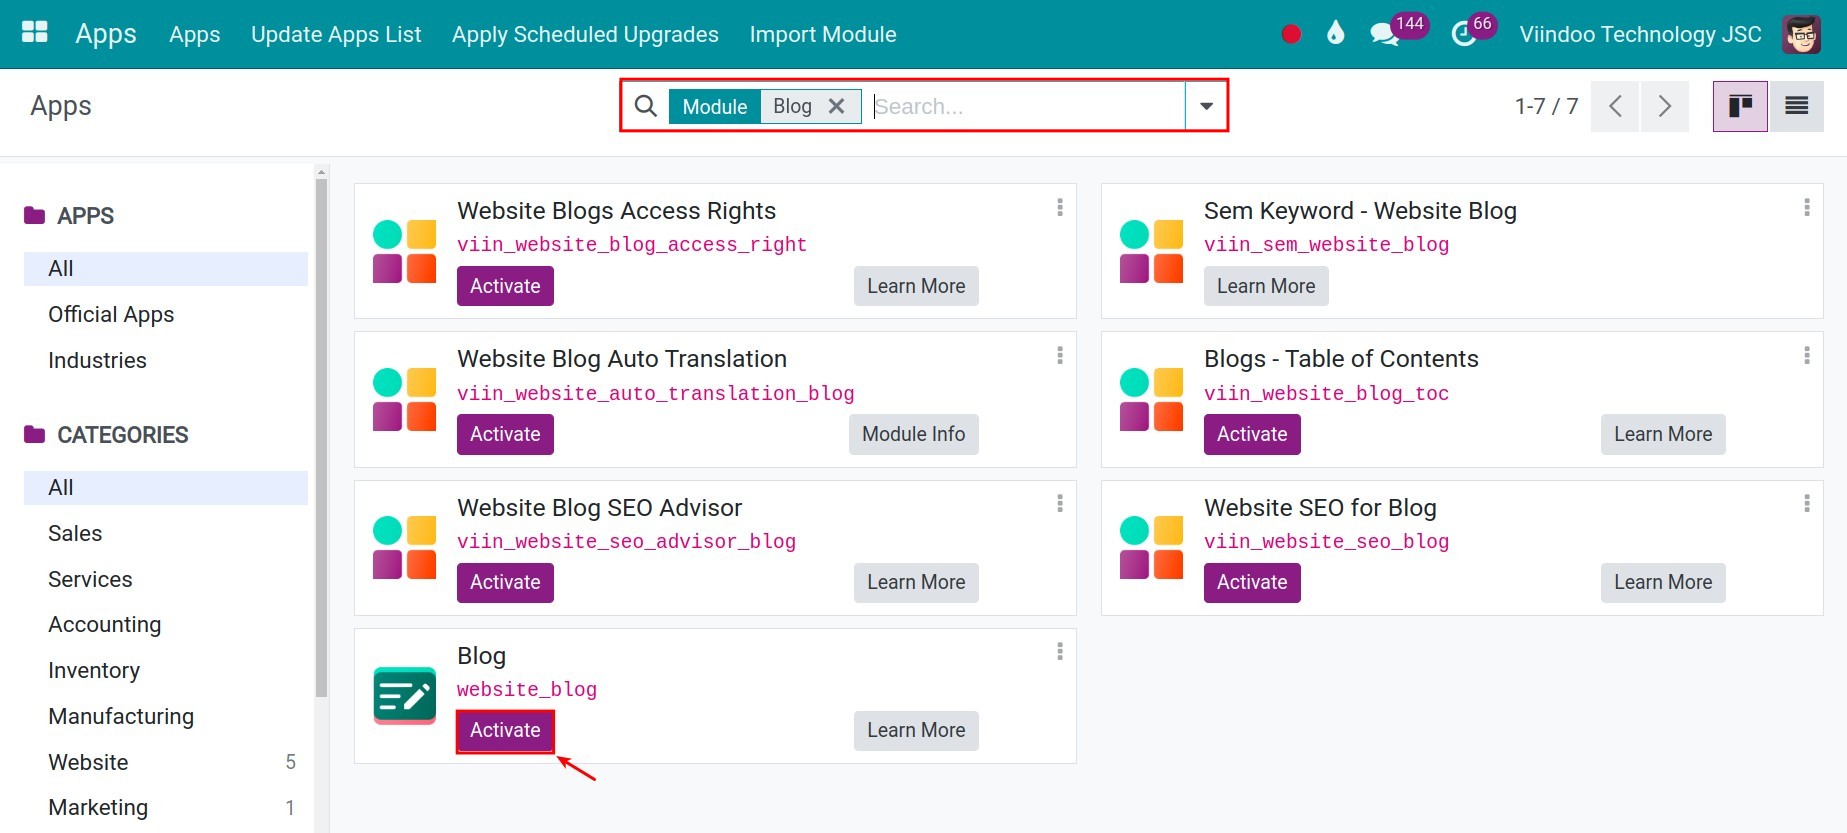Activate Website Blog Auto Translation
This screenshot has width=1847, height=833.
(505, 434)
